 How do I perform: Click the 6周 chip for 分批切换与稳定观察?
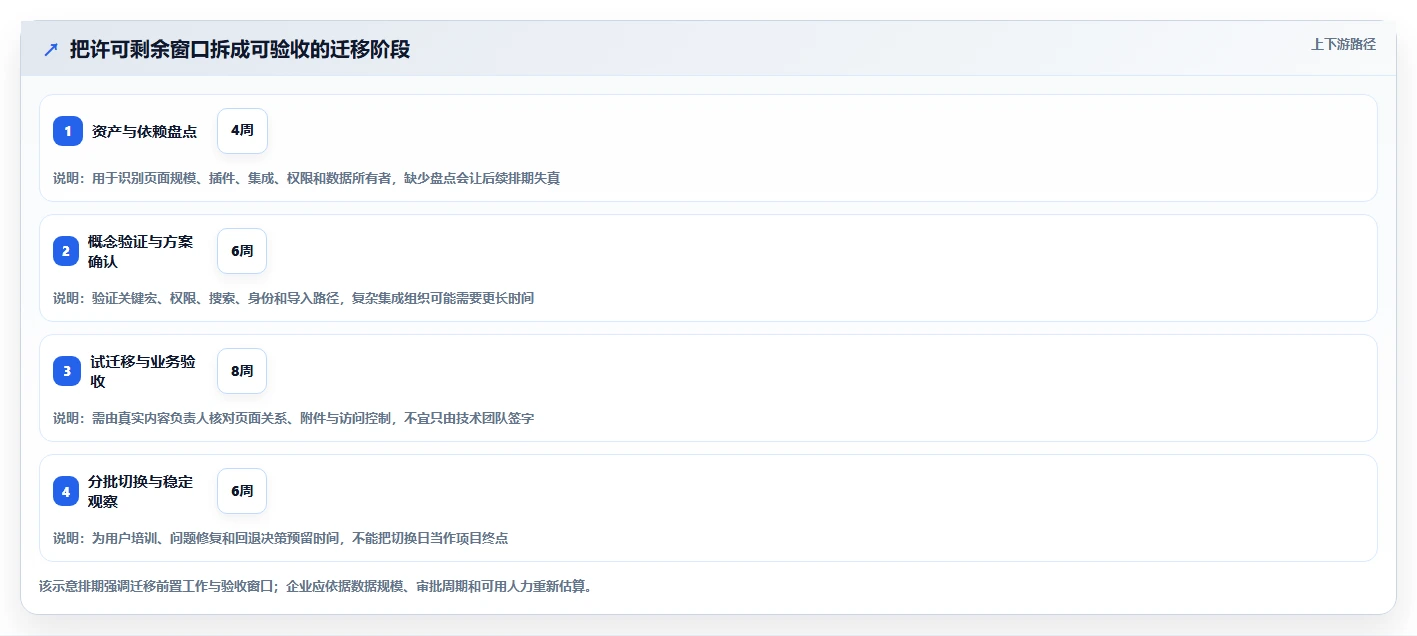pos(242,491)
